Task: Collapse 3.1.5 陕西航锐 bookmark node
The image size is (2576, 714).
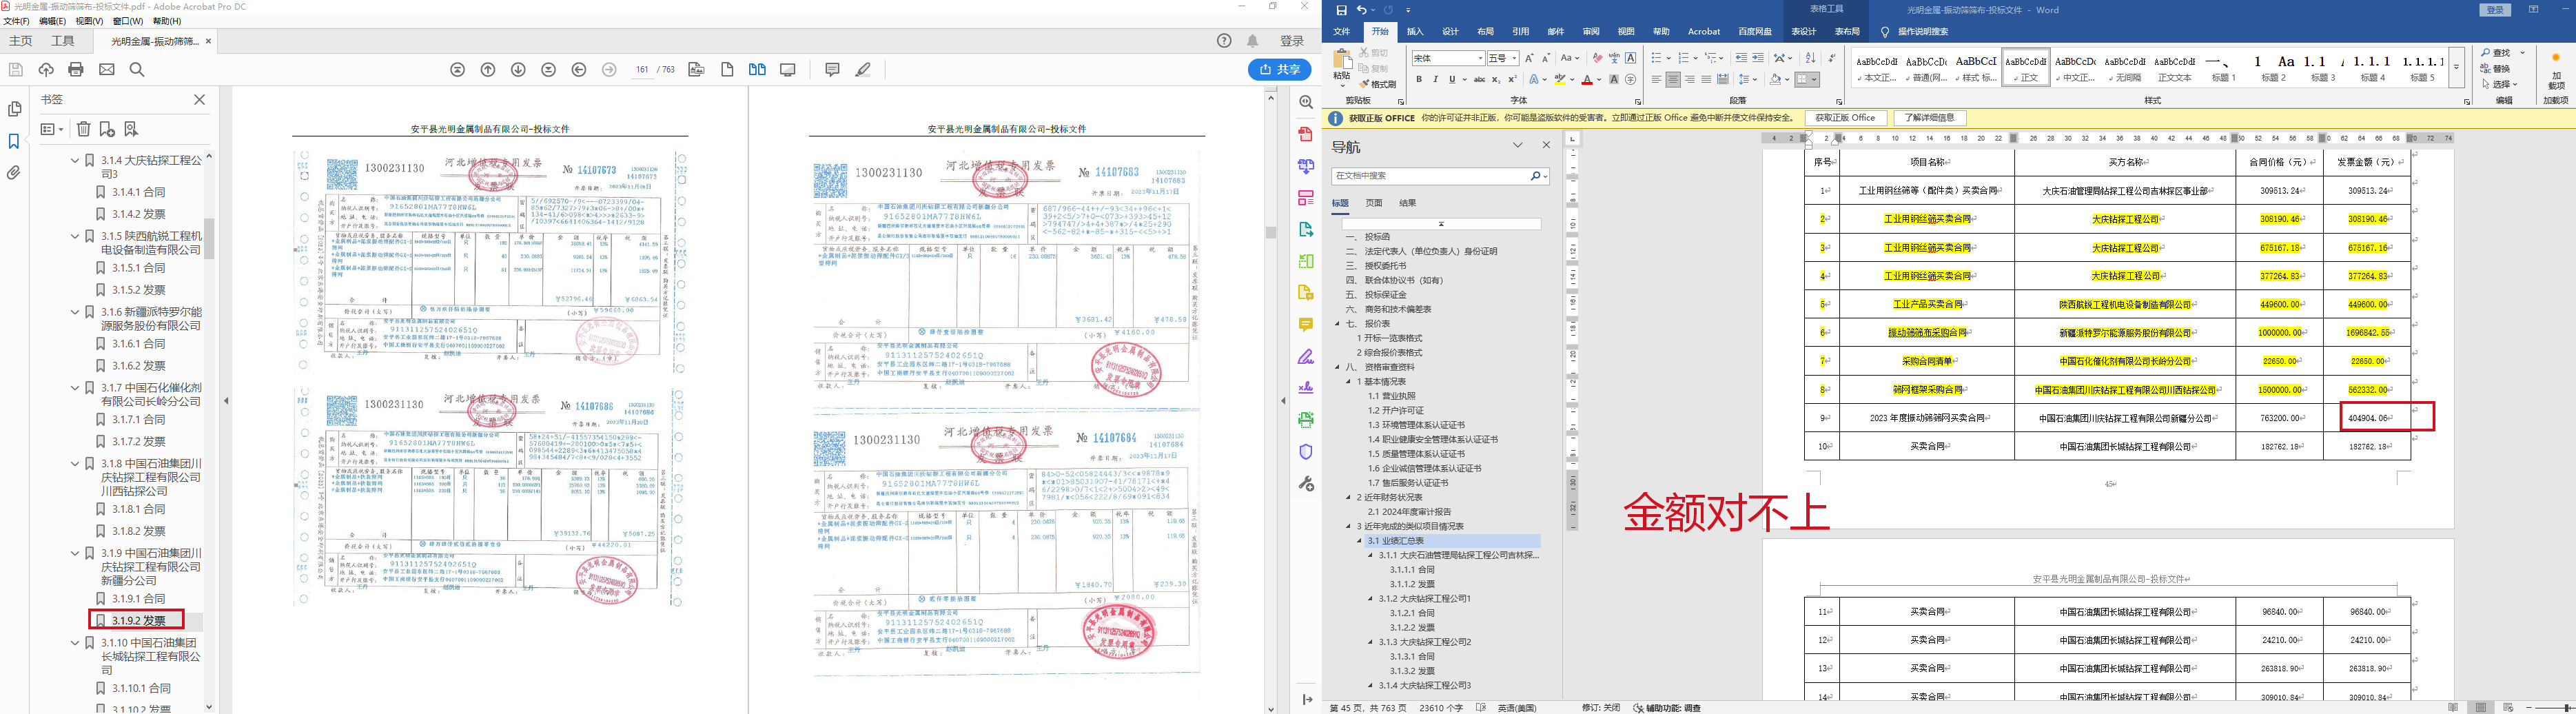Action: coord(75,236)
